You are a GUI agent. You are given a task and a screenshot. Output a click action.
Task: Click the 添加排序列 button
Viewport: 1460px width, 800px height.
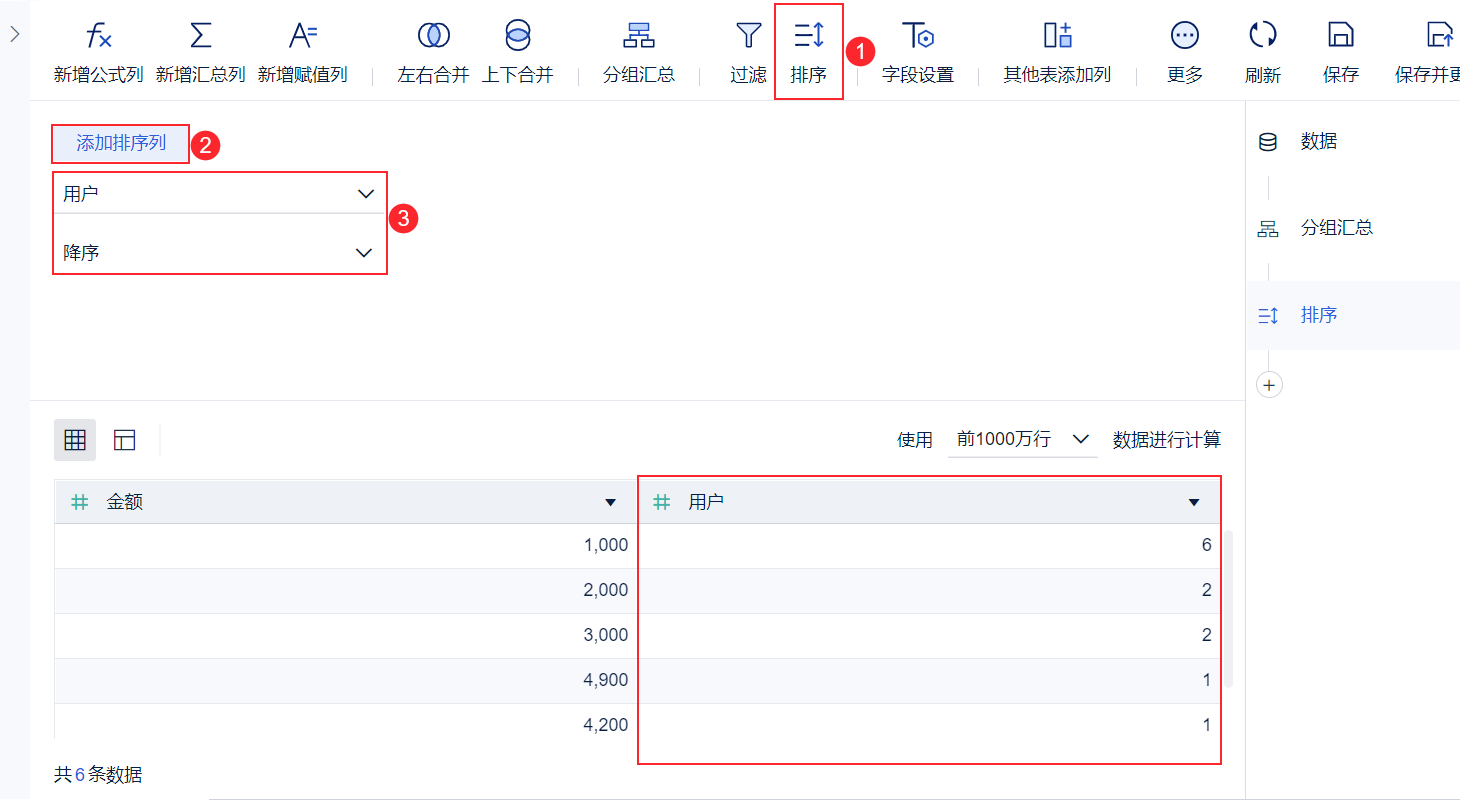pyautogui.click(x=121, y=143)
